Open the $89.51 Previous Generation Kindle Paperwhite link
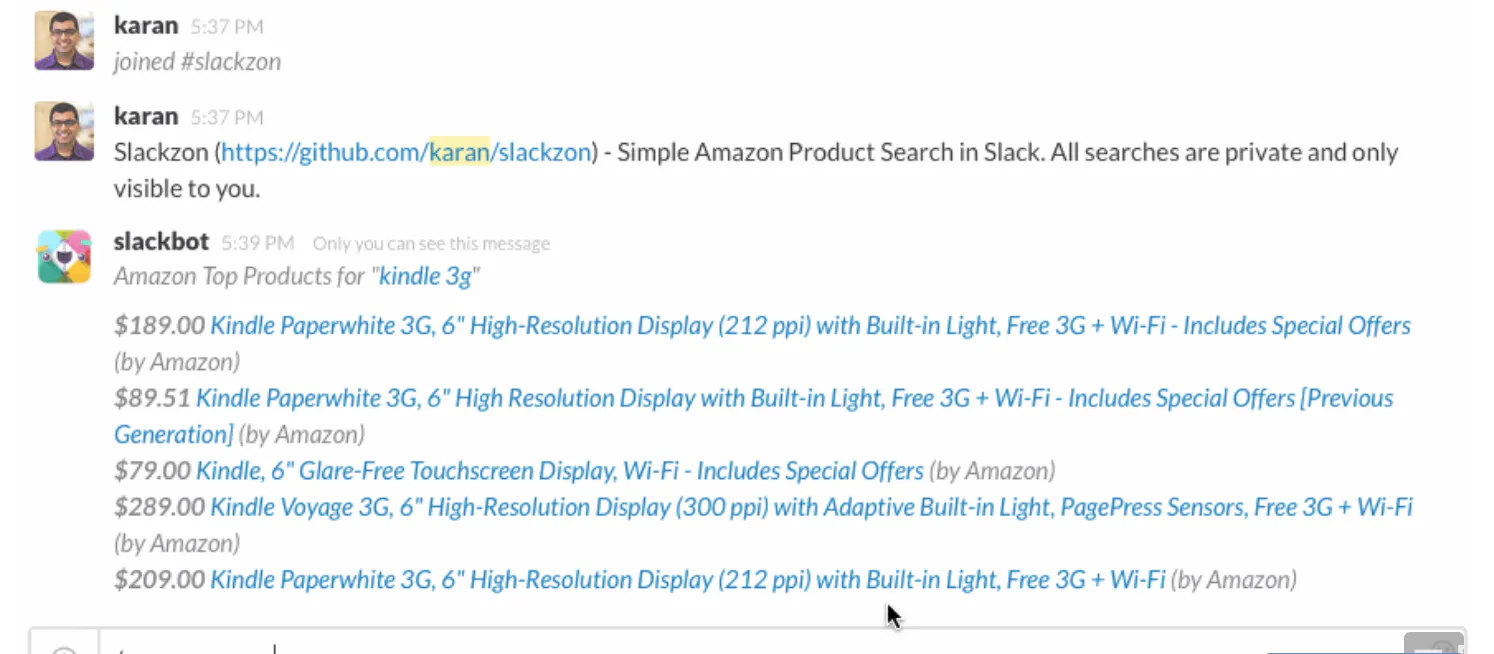This screenshot has width=1494, height=654. [x=753, y=416]
